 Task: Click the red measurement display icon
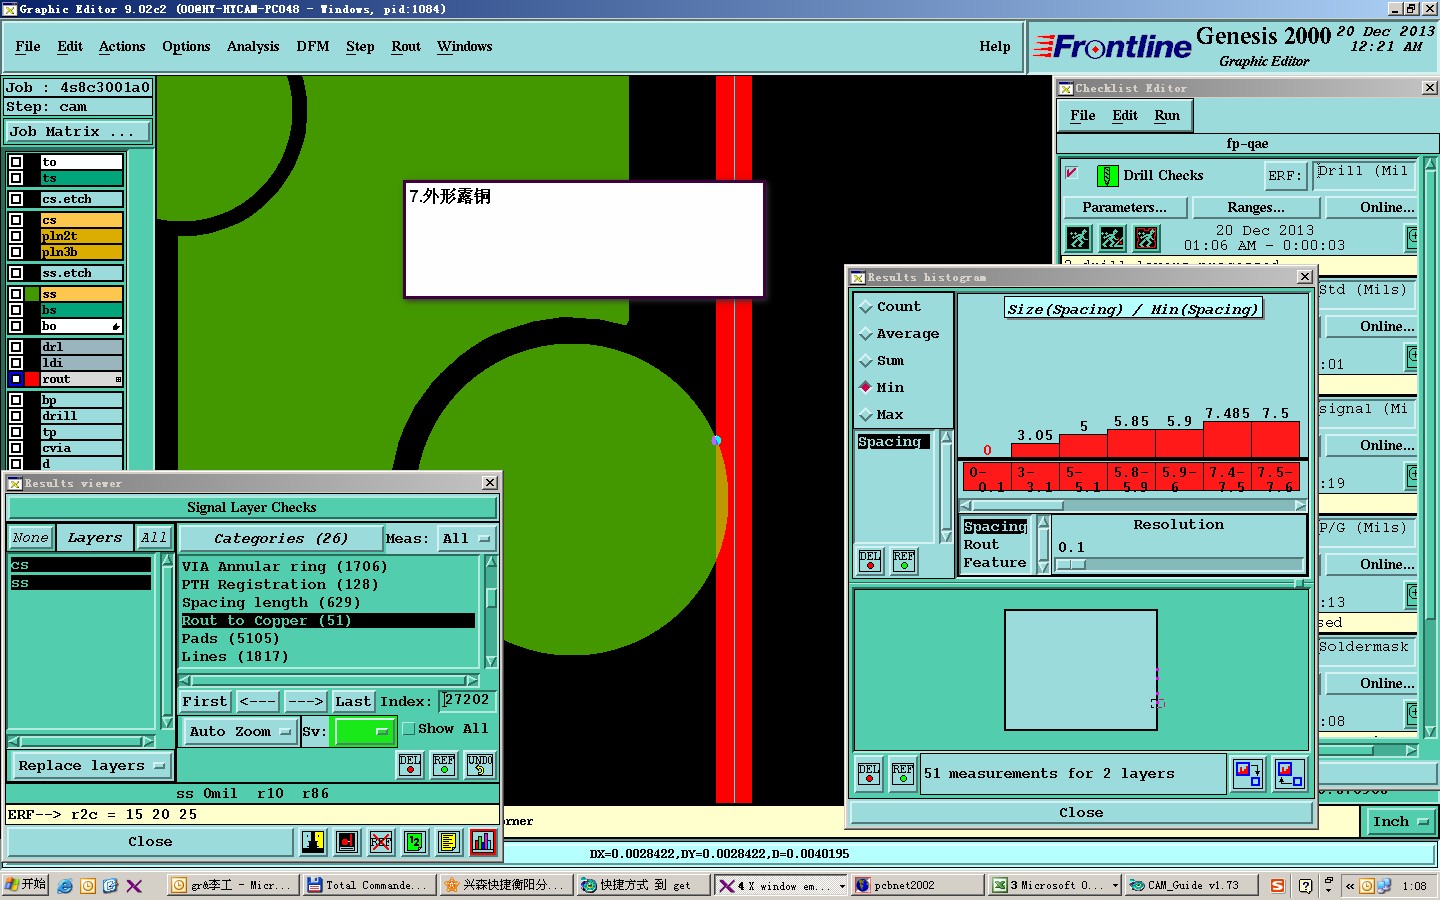[x=347, y=842]
